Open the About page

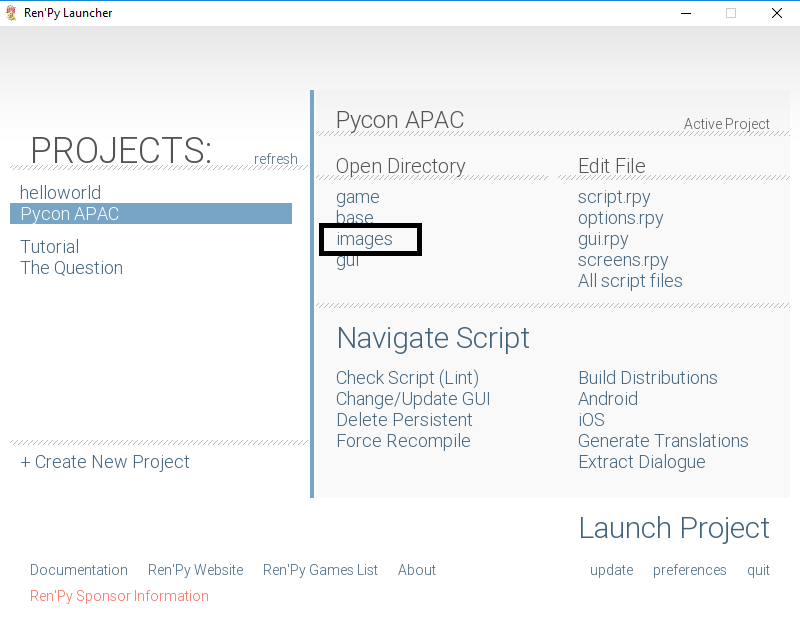tap(417, 570)
